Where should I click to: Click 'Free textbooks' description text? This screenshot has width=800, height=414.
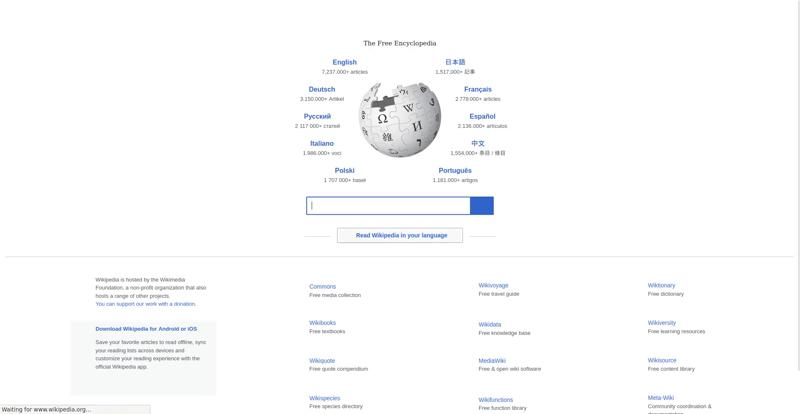pyautogui.click(x=327, y=331)
